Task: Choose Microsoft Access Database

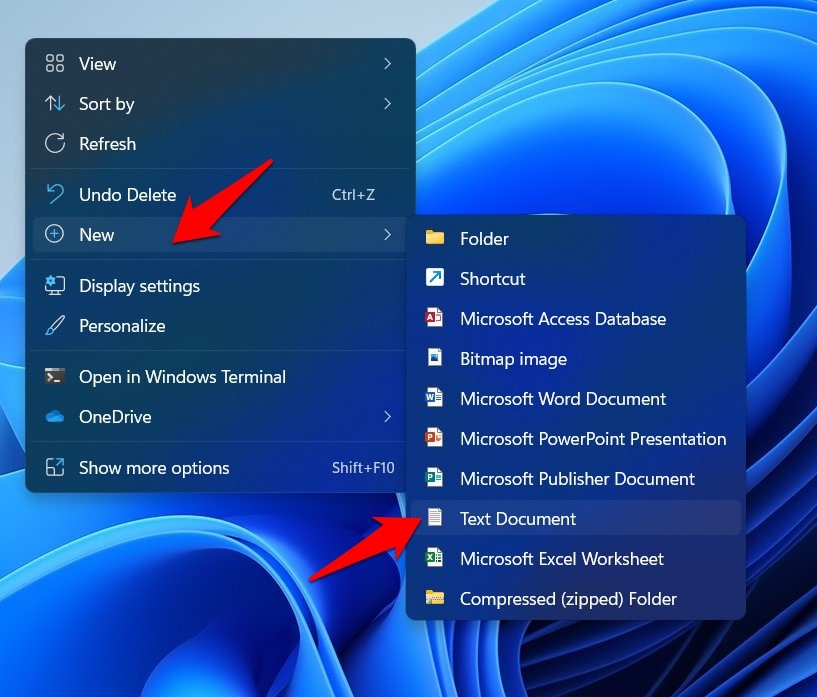Action: coord(576,318)
